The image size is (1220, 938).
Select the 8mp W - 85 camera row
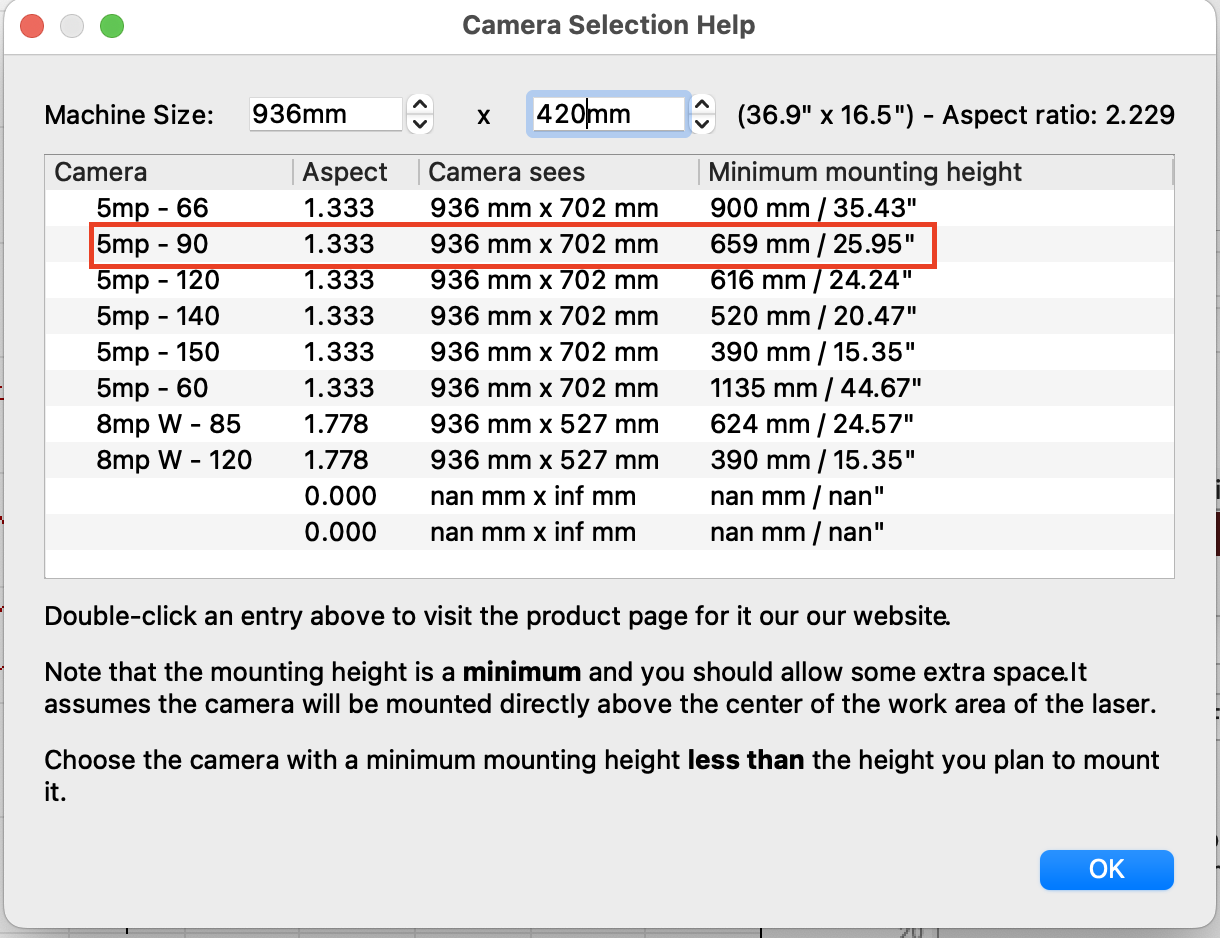click(x=609, y=424)
